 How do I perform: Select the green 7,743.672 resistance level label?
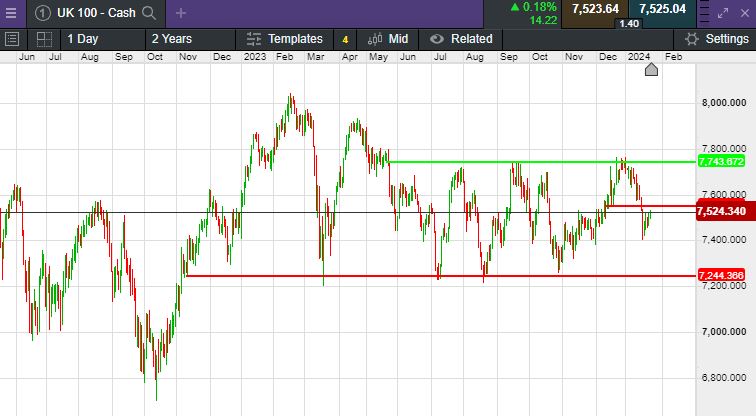721,161
